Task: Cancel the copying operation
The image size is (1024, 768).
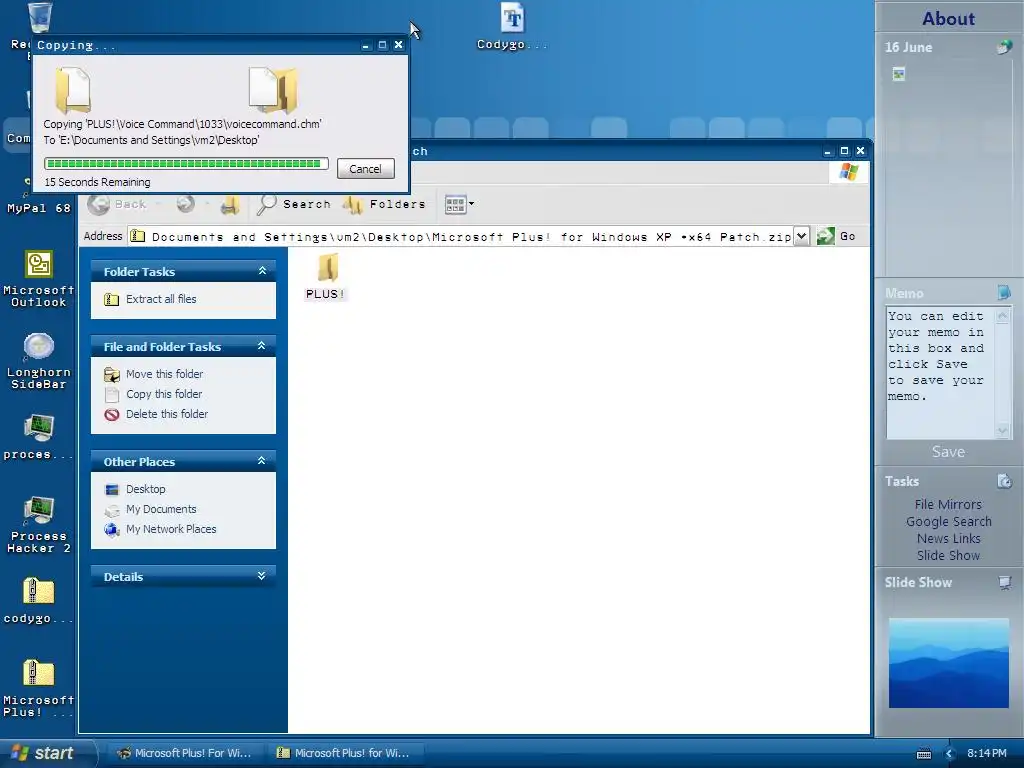Action: (365, 168)
